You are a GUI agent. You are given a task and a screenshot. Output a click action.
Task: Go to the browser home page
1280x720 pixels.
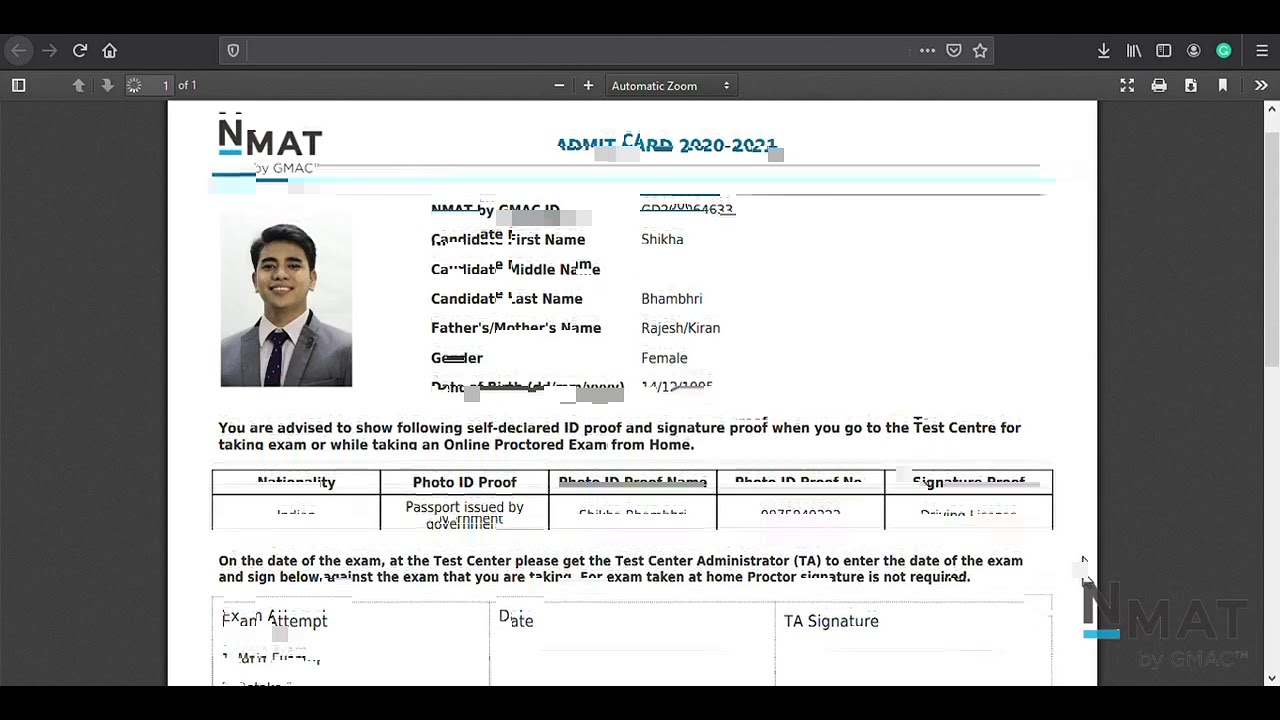tap(110, 50)
